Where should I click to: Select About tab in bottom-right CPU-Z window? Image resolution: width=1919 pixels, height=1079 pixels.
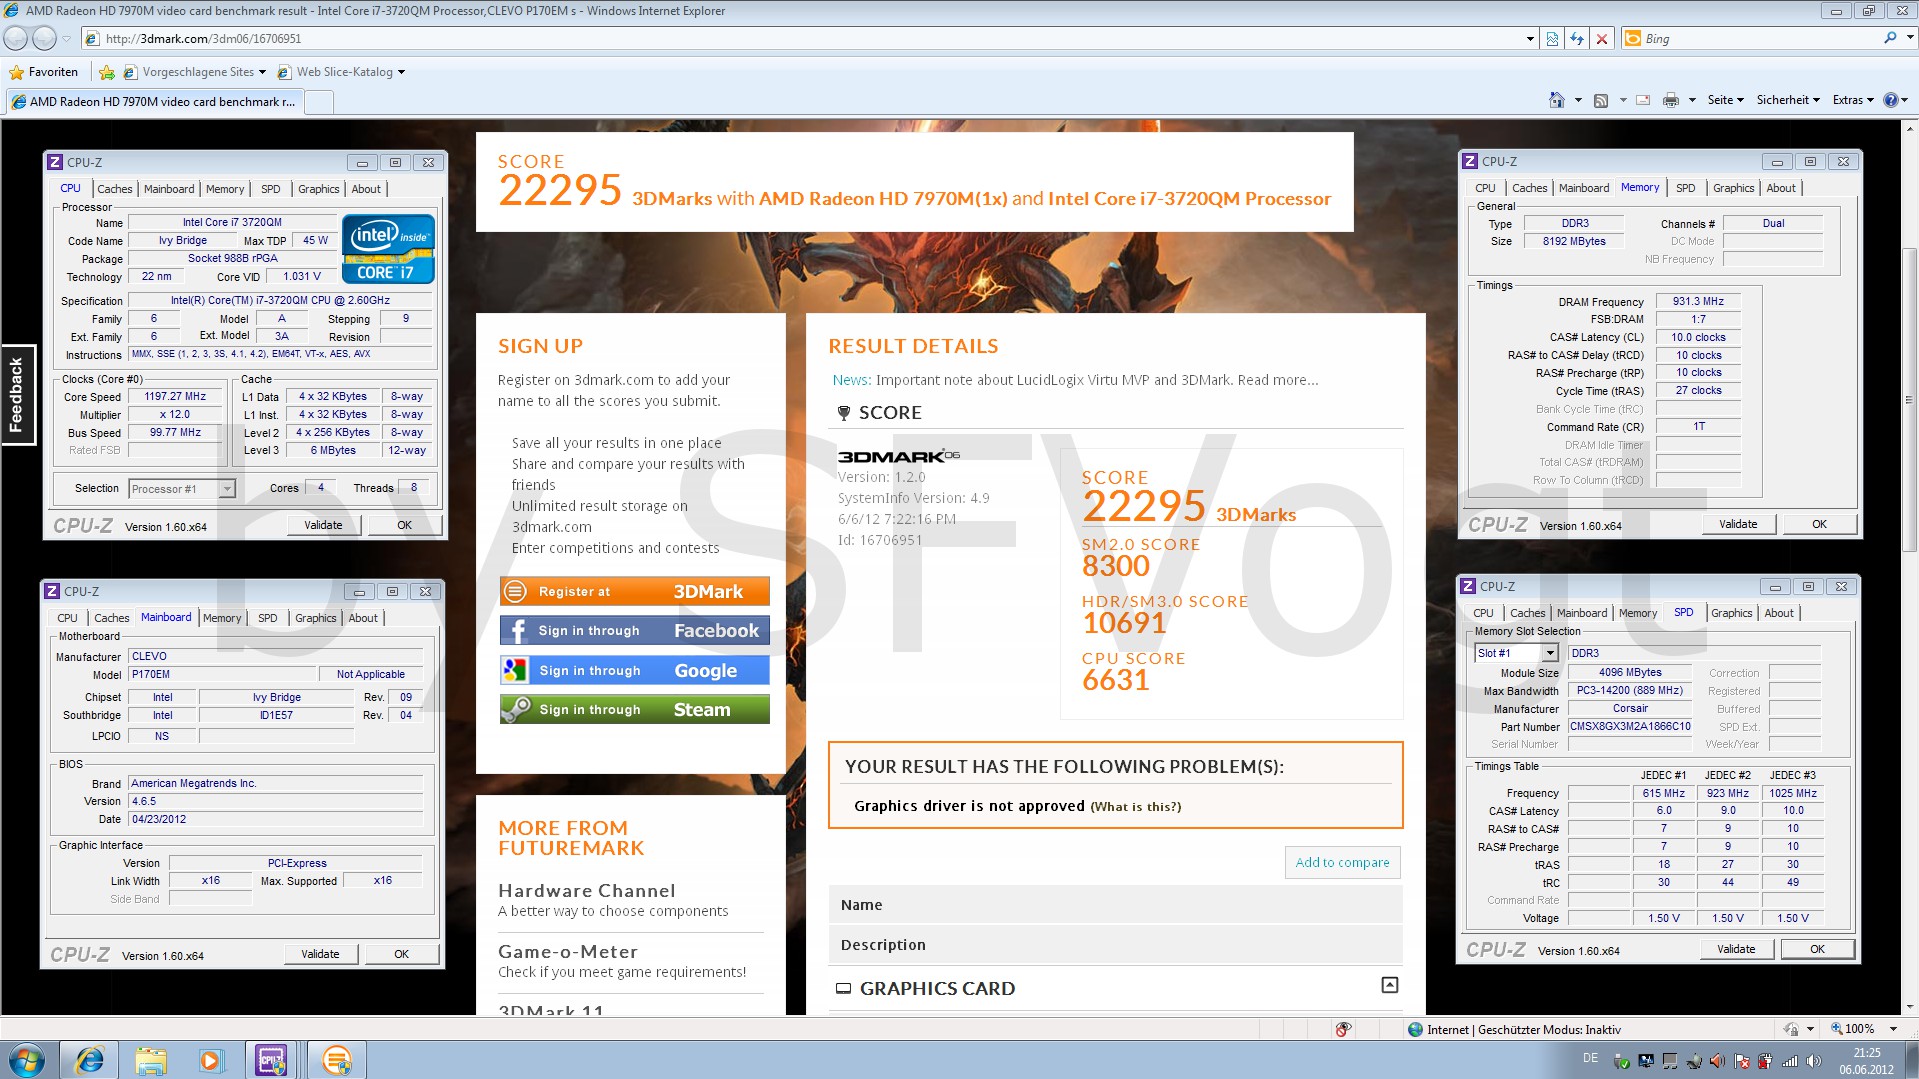pos(1778,613)
